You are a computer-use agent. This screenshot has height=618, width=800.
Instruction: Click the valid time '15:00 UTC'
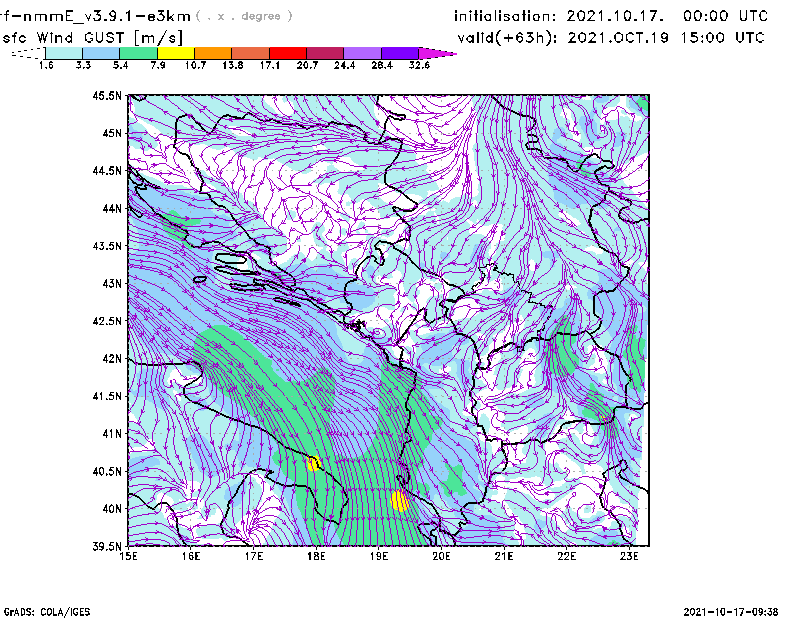[722, 38]
